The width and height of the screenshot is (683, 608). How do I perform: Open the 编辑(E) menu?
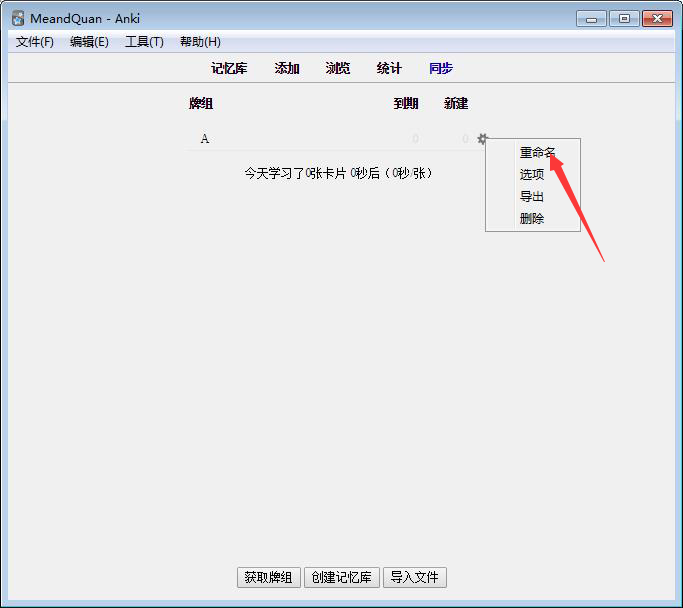(89, 42)
